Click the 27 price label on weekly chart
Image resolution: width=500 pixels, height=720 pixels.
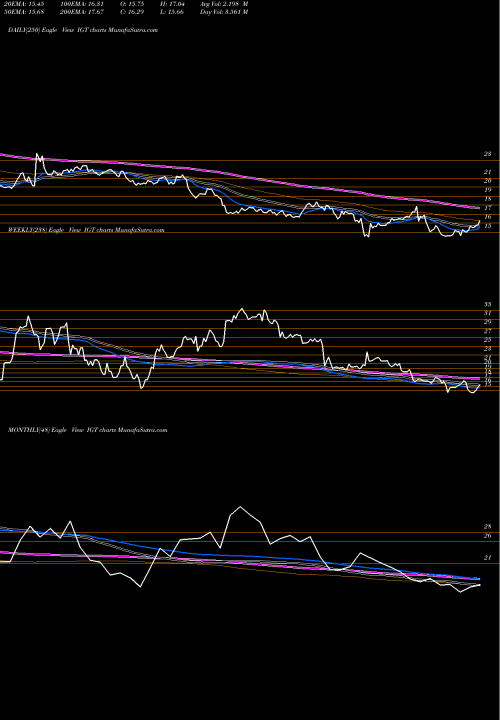click(x=488, y=331)
